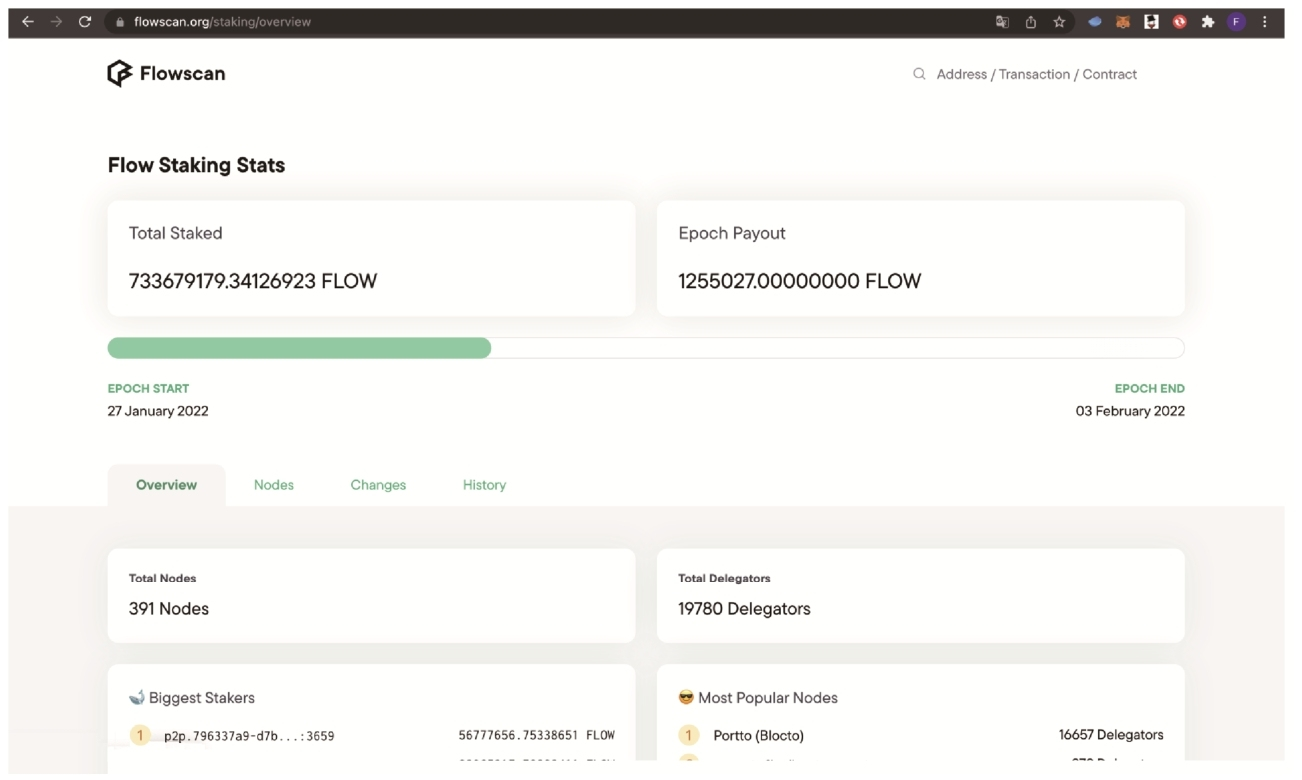Open the MetaMask fox extension

click(x=1123, y=22)
